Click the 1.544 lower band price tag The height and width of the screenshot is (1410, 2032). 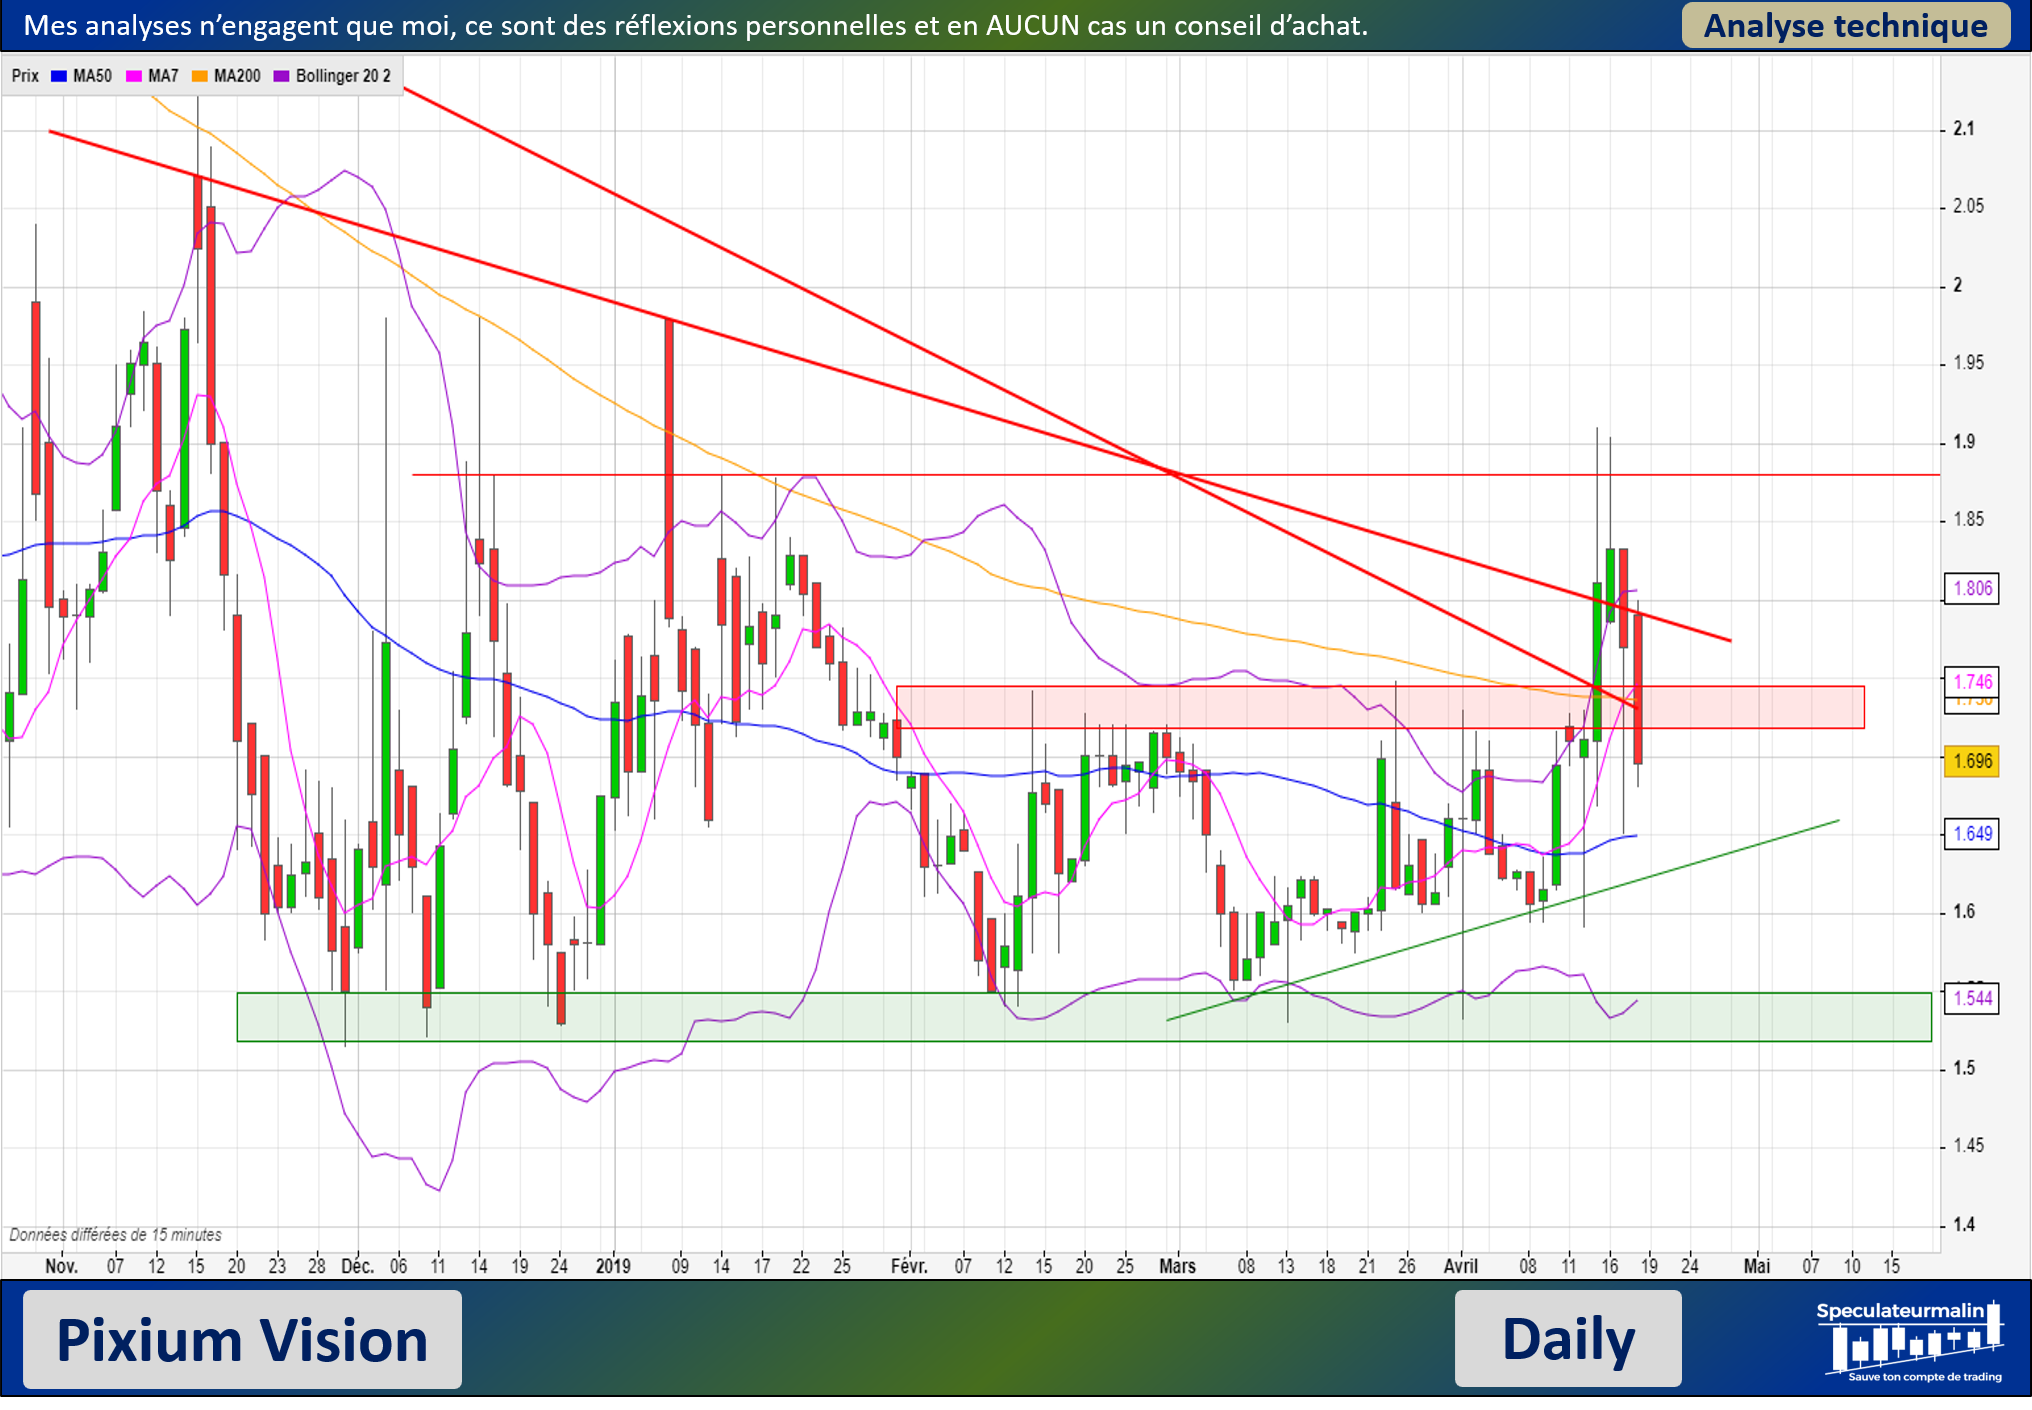1972,998
